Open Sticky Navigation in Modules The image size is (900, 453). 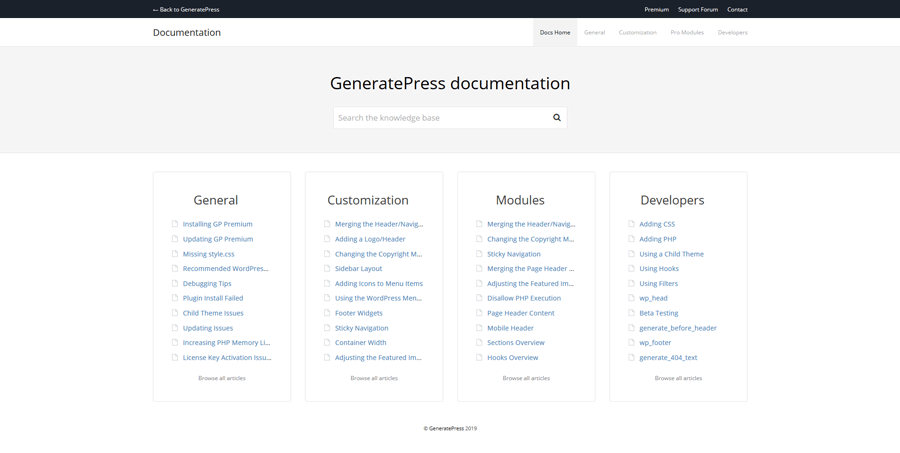514,254
